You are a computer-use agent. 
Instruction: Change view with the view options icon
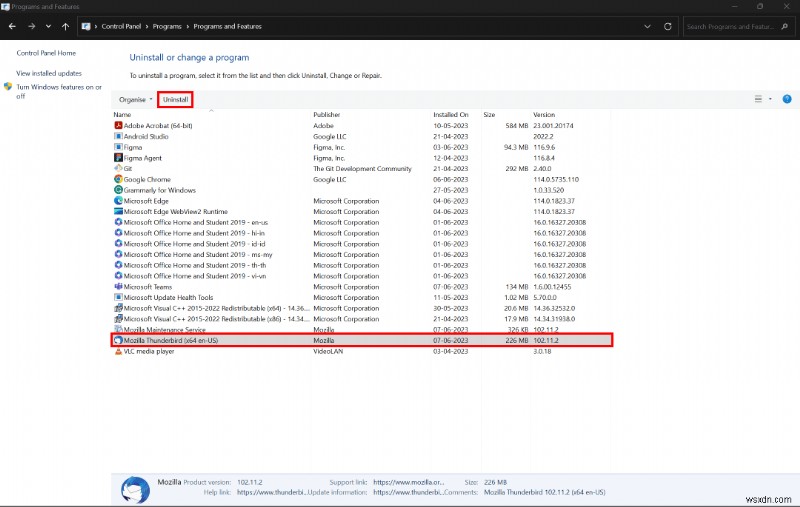point(758,99)
